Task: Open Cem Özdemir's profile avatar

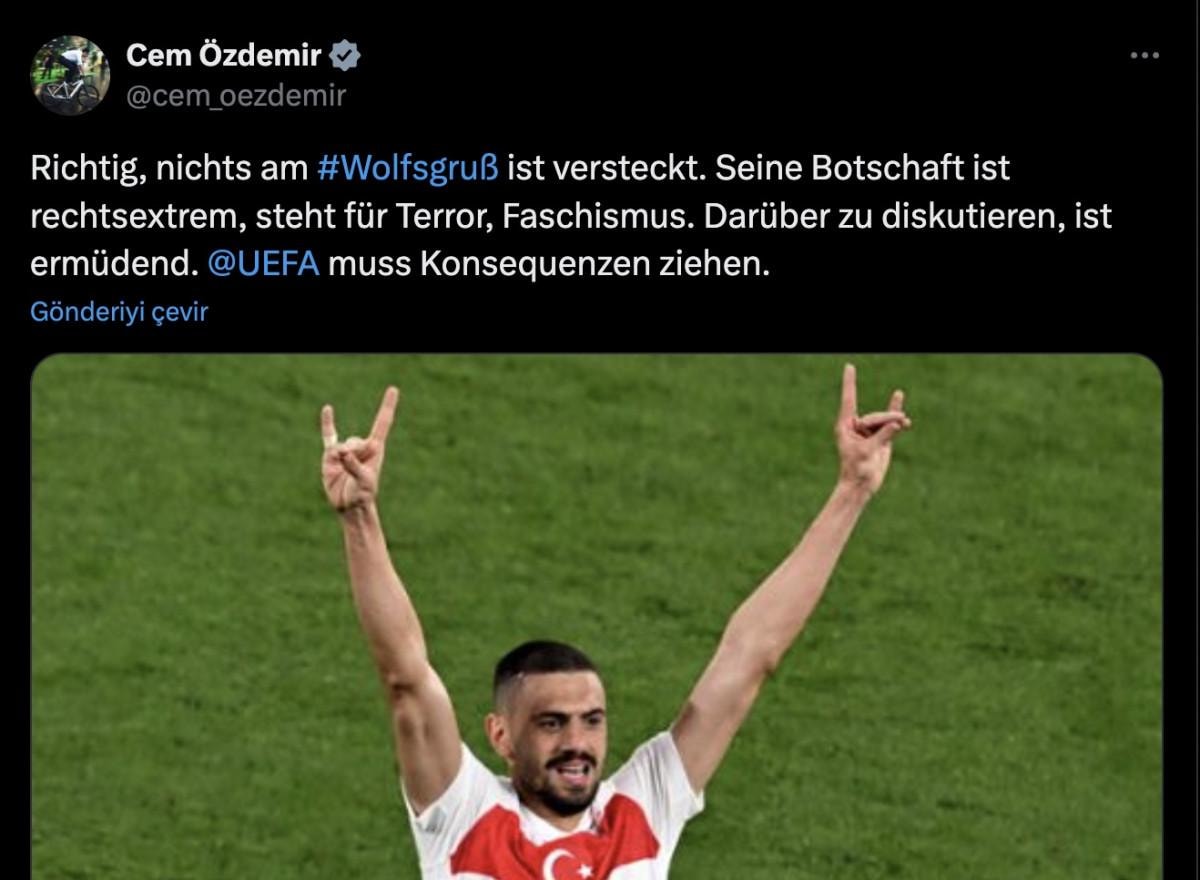Action: tap(70, 76)
